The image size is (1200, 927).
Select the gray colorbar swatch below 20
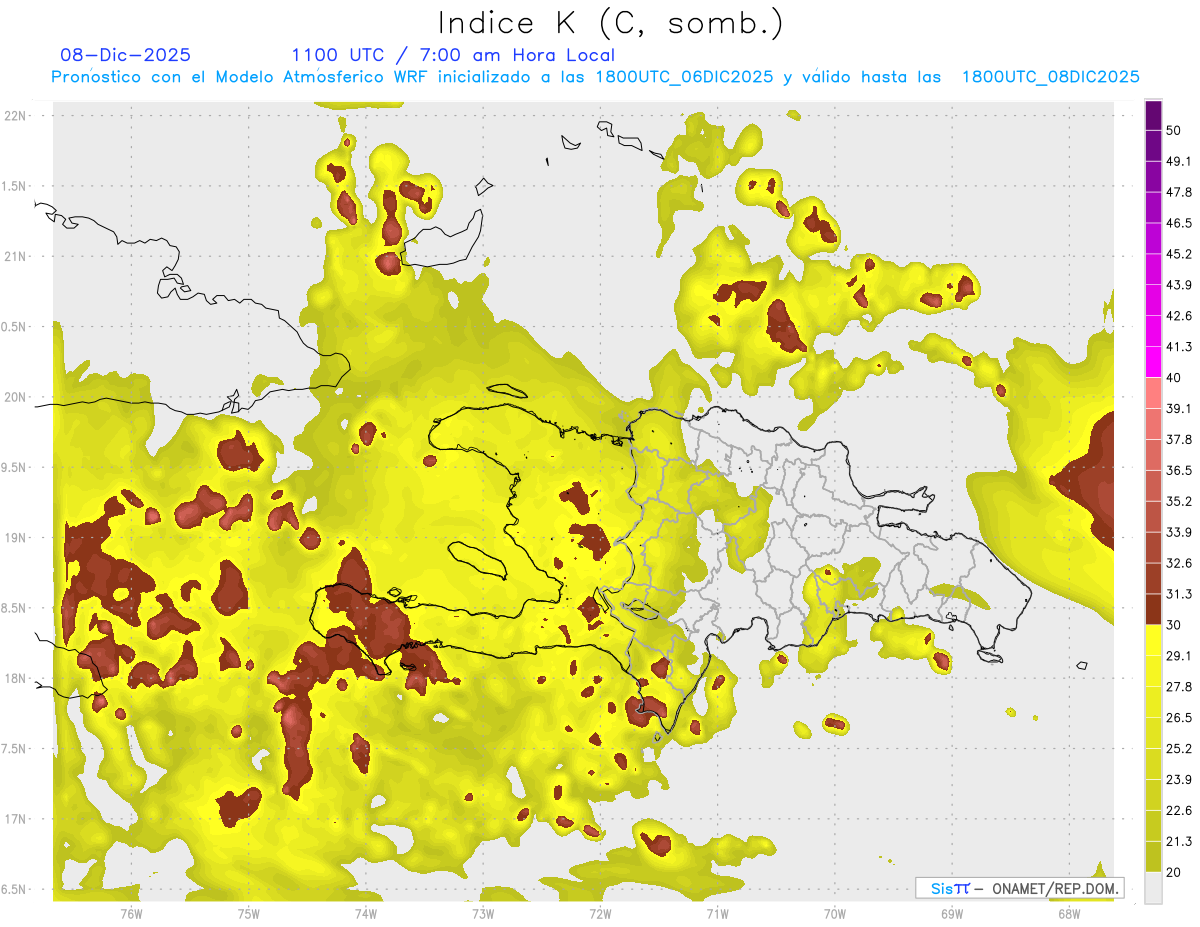(1153, 887)
